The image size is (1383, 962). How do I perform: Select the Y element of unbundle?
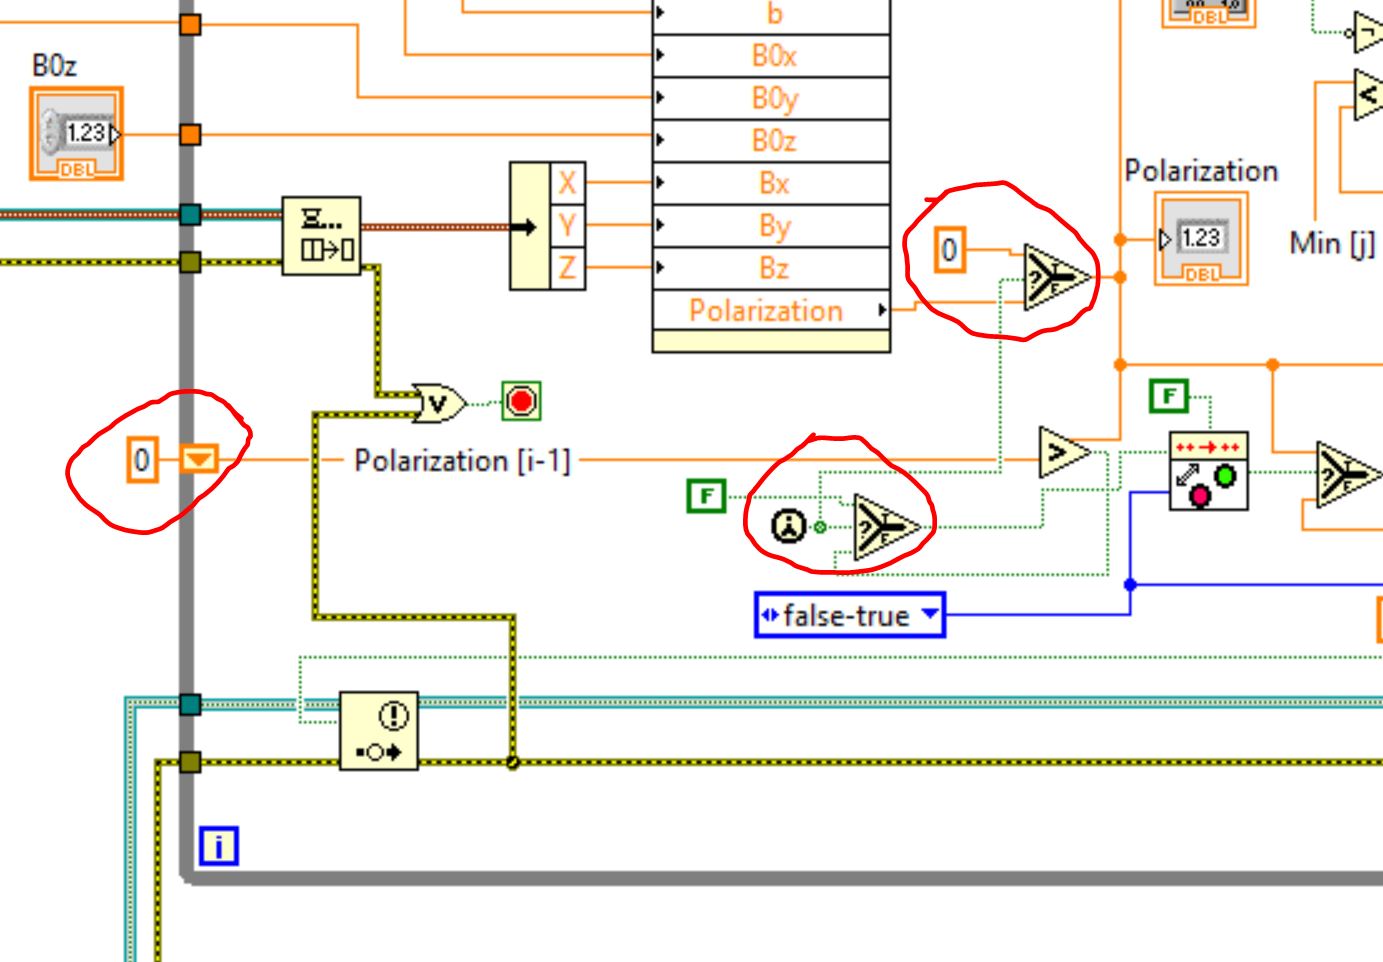[567, 226]
